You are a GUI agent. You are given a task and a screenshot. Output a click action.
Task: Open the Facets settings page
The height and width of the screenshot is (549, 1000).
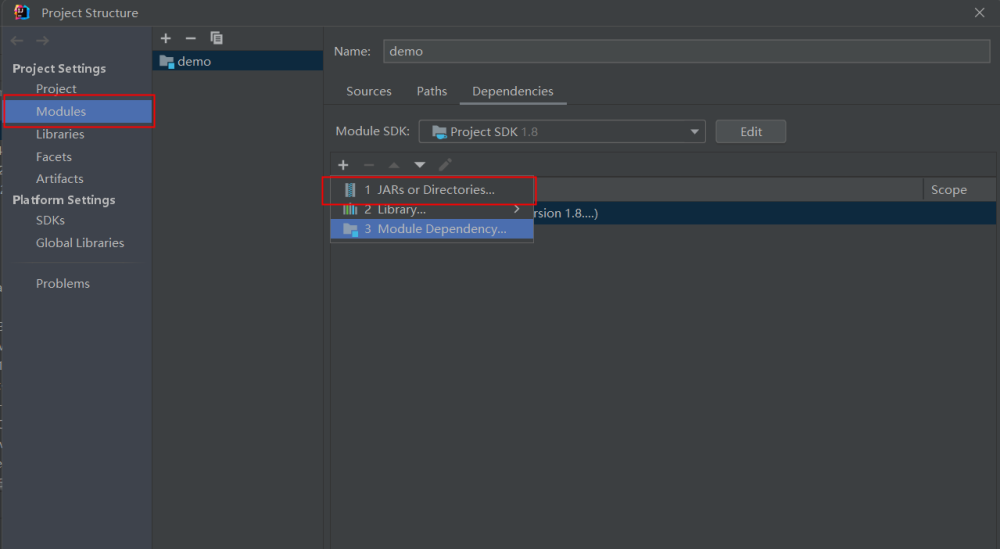[54, 157]
